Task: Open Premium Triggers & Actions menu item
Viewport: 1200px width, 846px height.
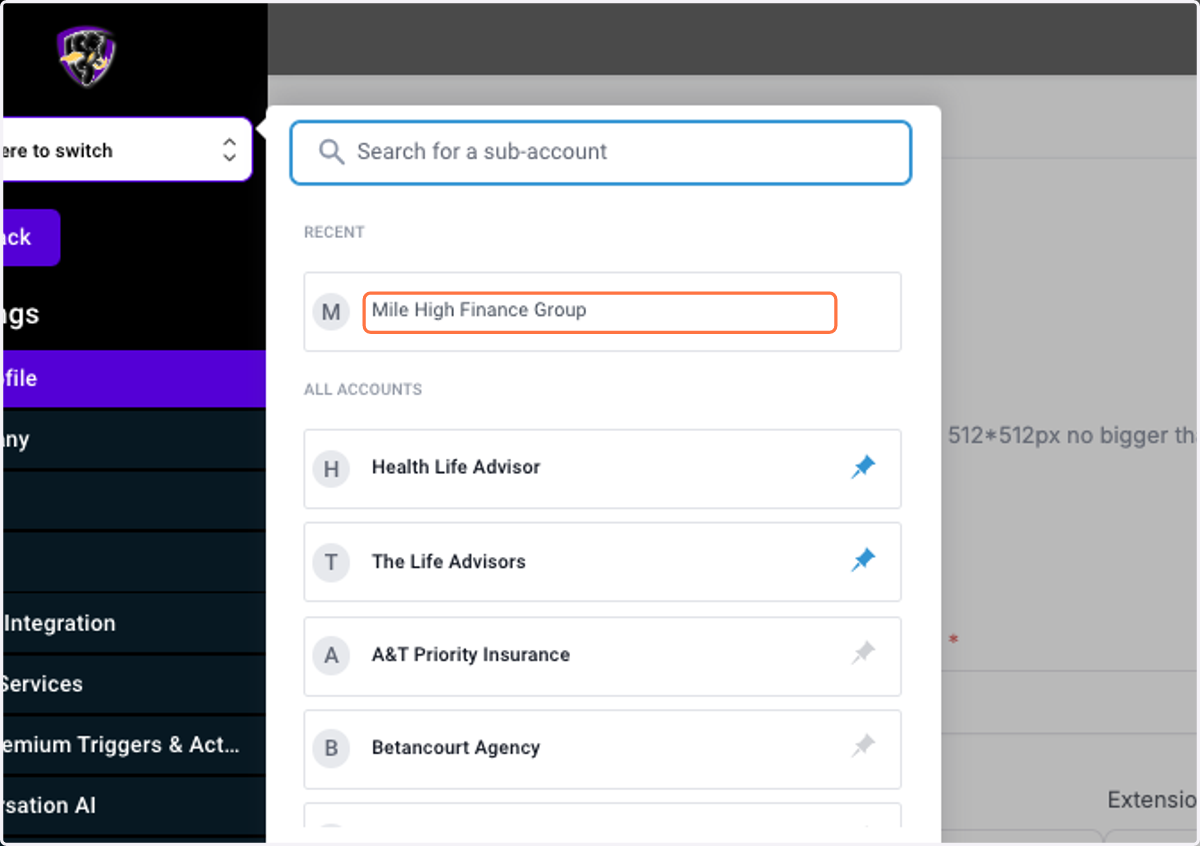Action: (x=133, y=745)
